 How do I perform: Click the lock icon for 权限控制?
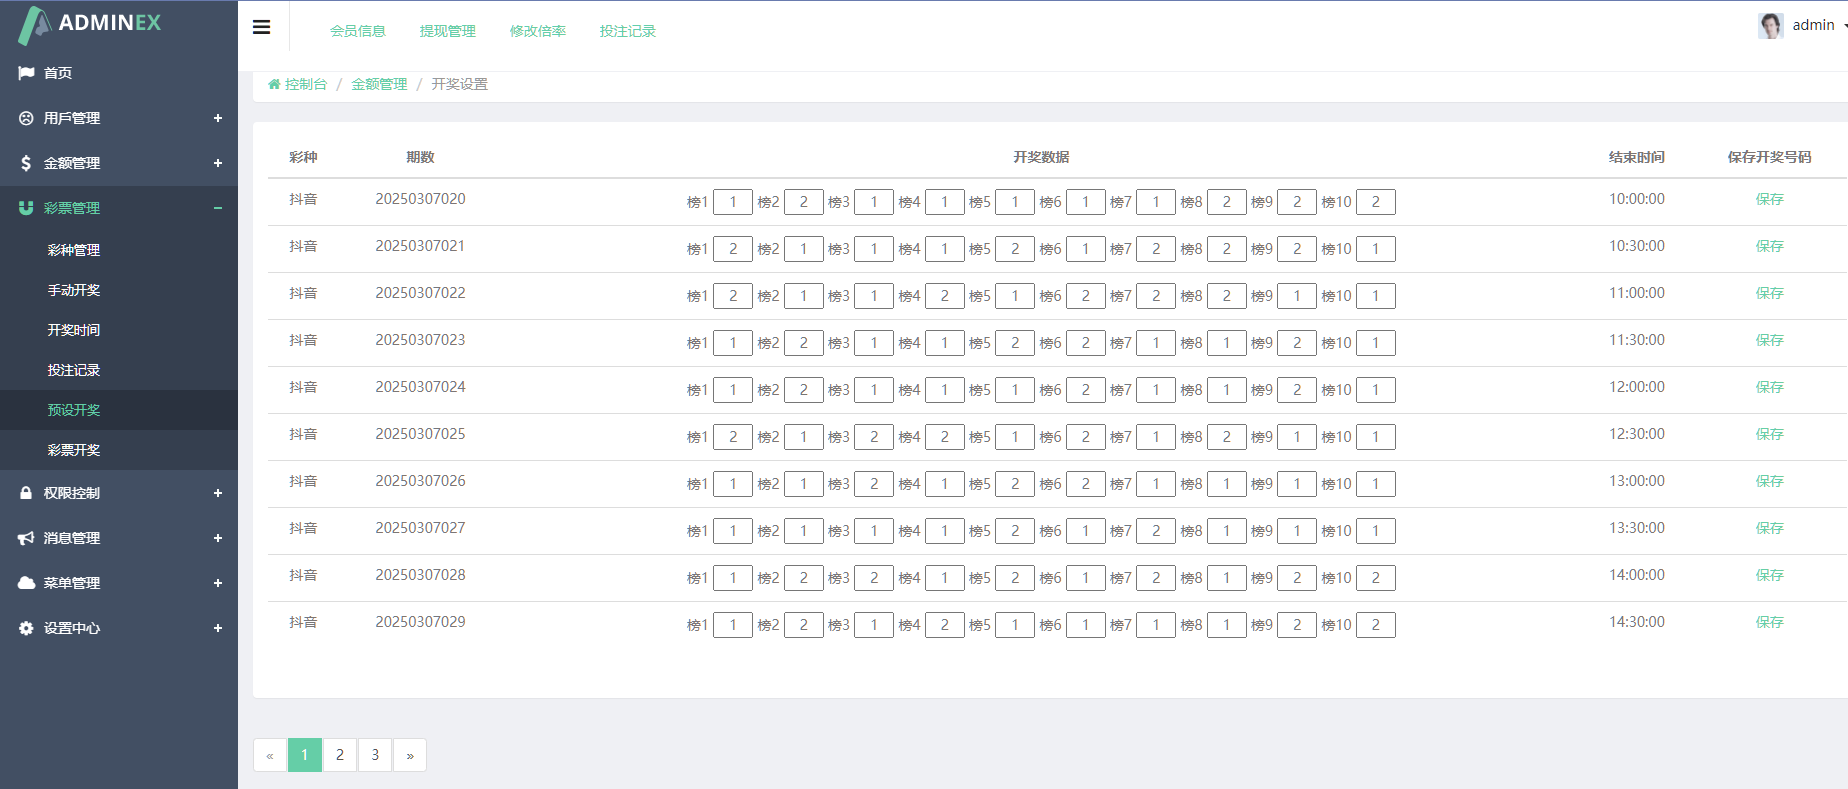26,493
